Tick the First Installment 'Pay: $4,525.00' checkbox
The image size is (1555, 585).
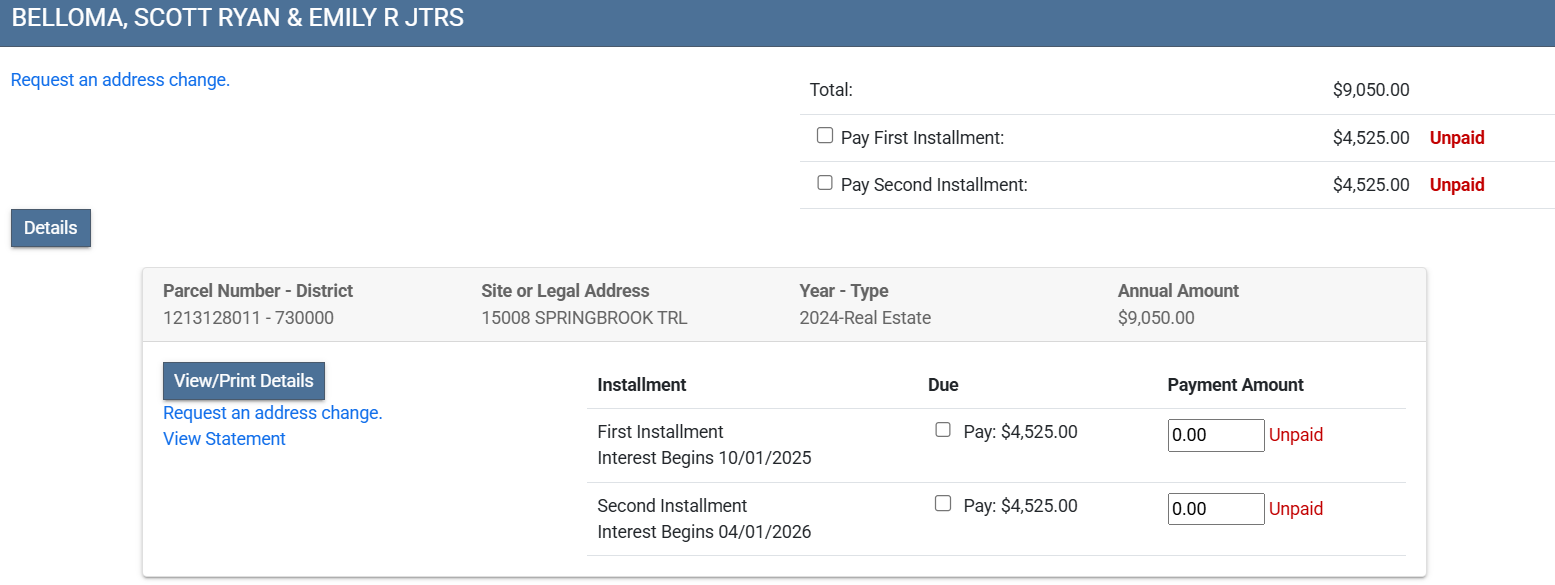[x=942, y=430]
